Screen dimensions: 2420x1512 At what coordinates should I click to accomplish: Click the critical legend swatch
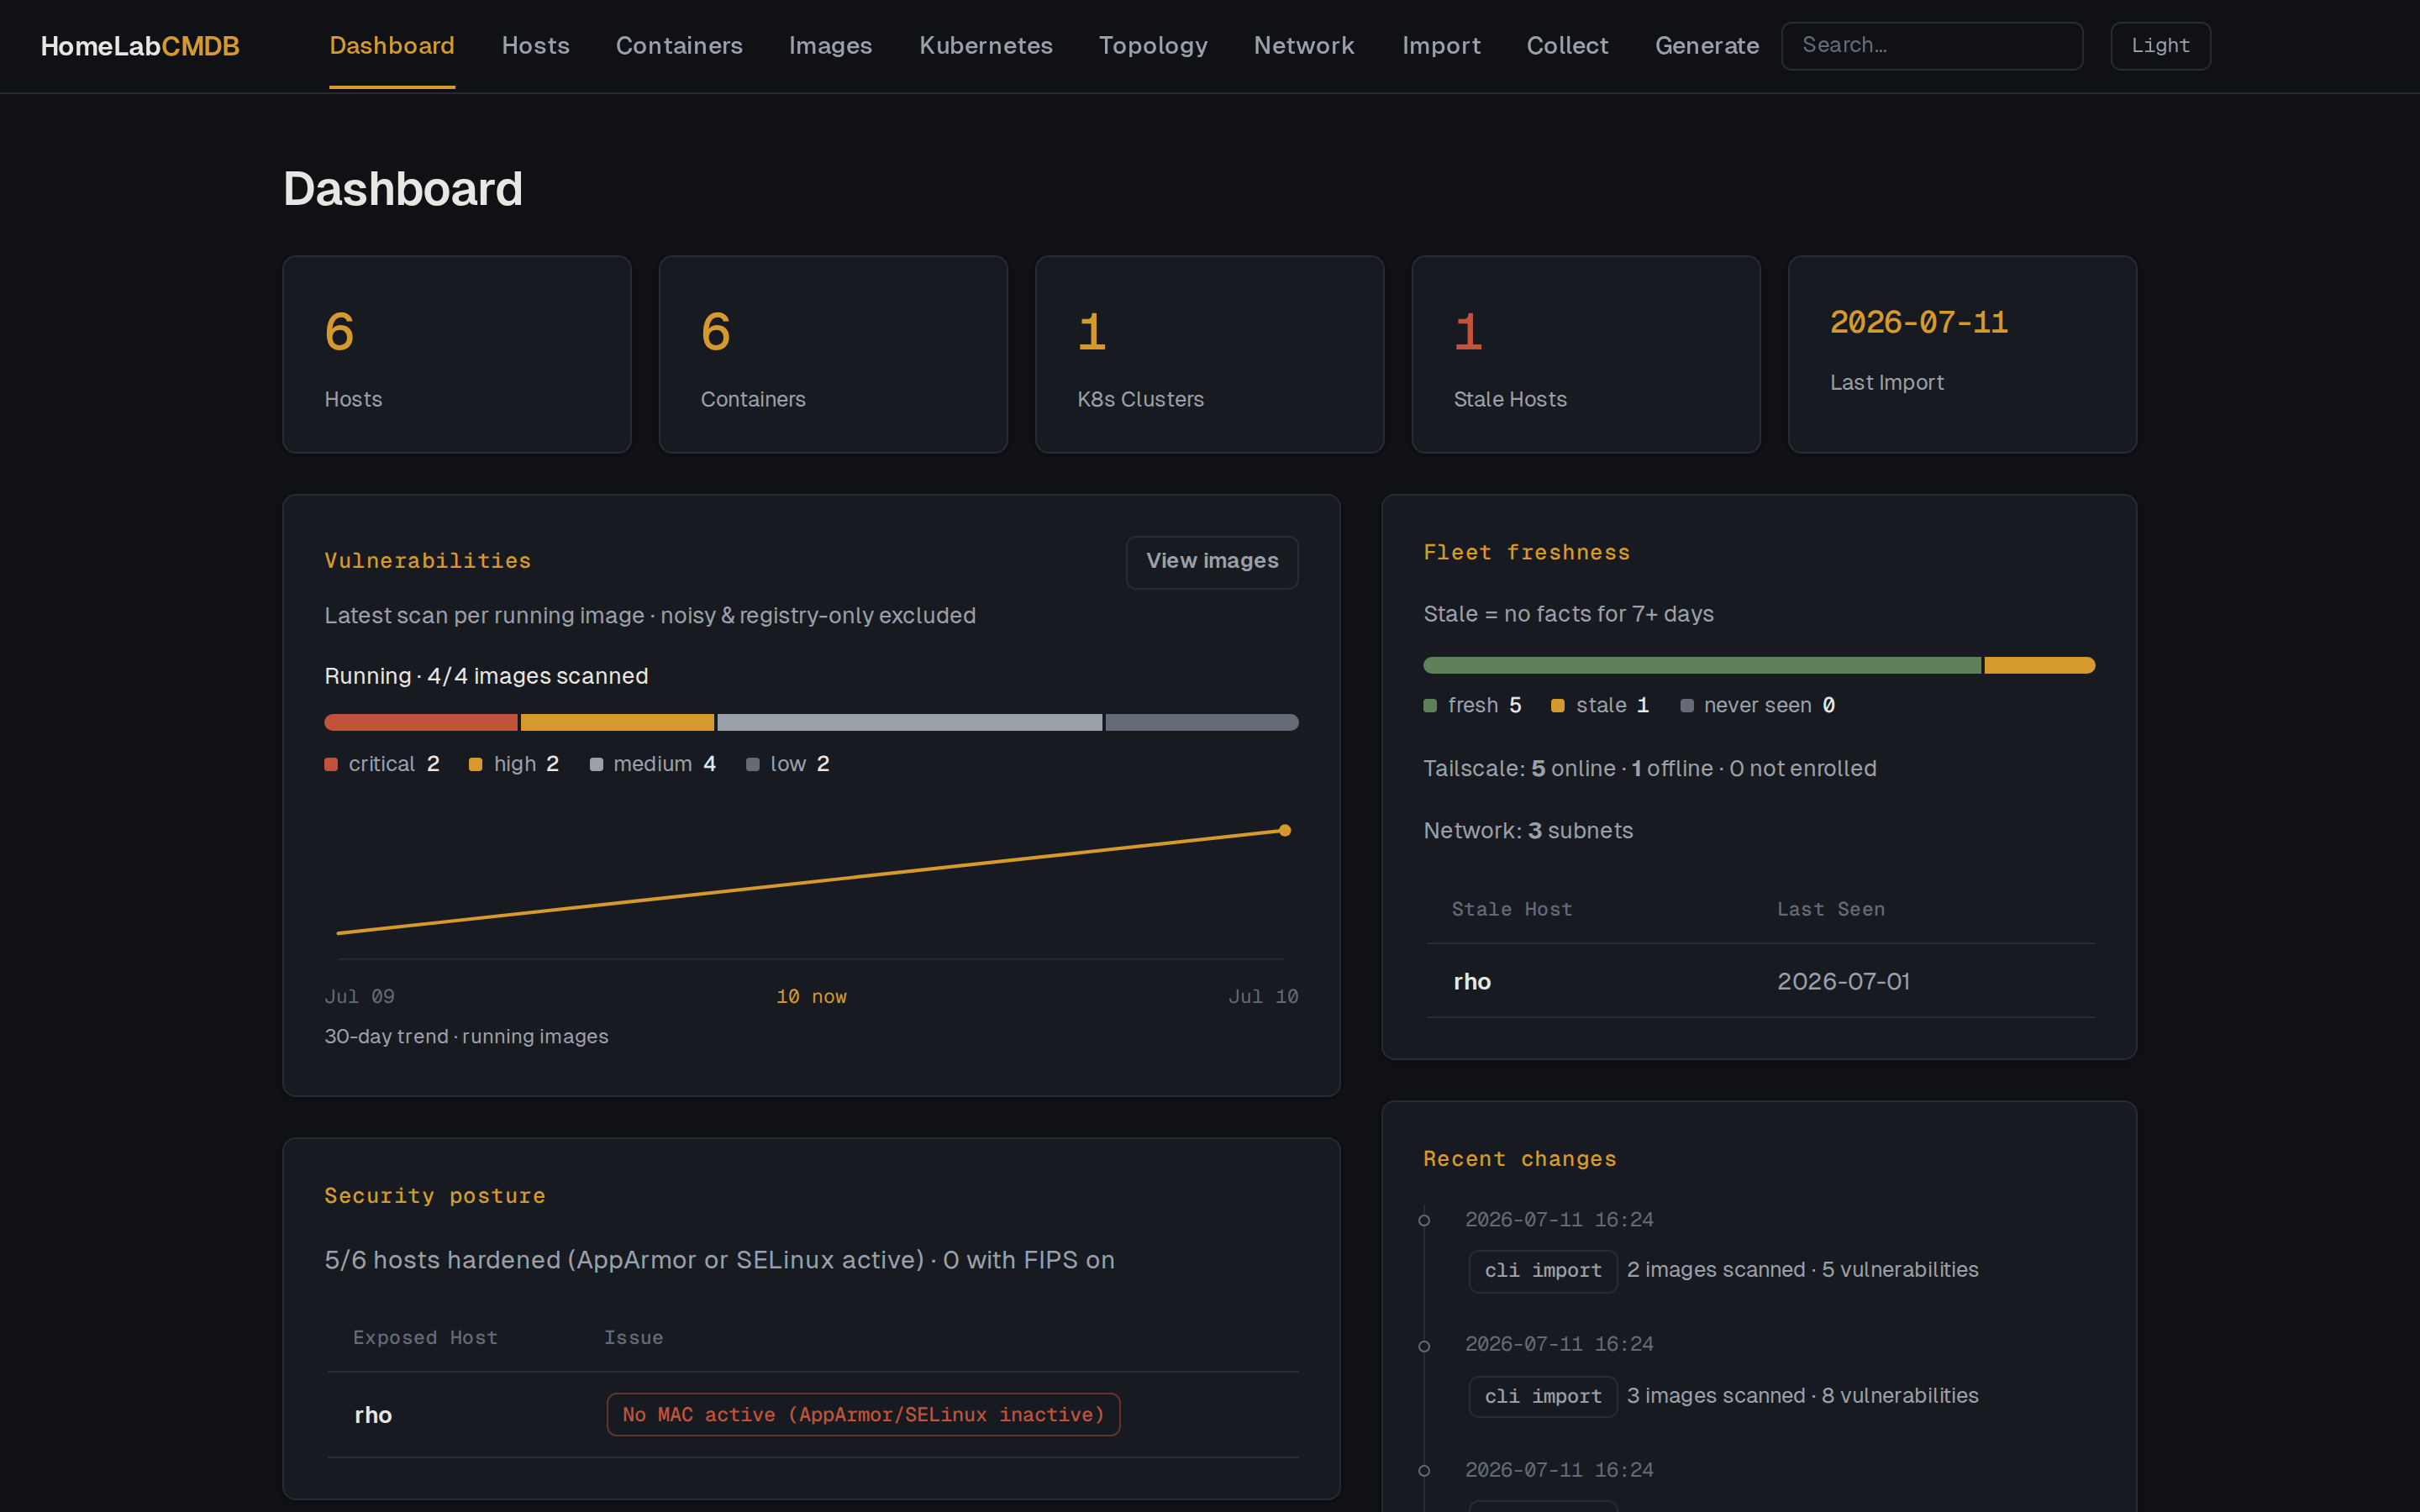click(x=331, y=765)
